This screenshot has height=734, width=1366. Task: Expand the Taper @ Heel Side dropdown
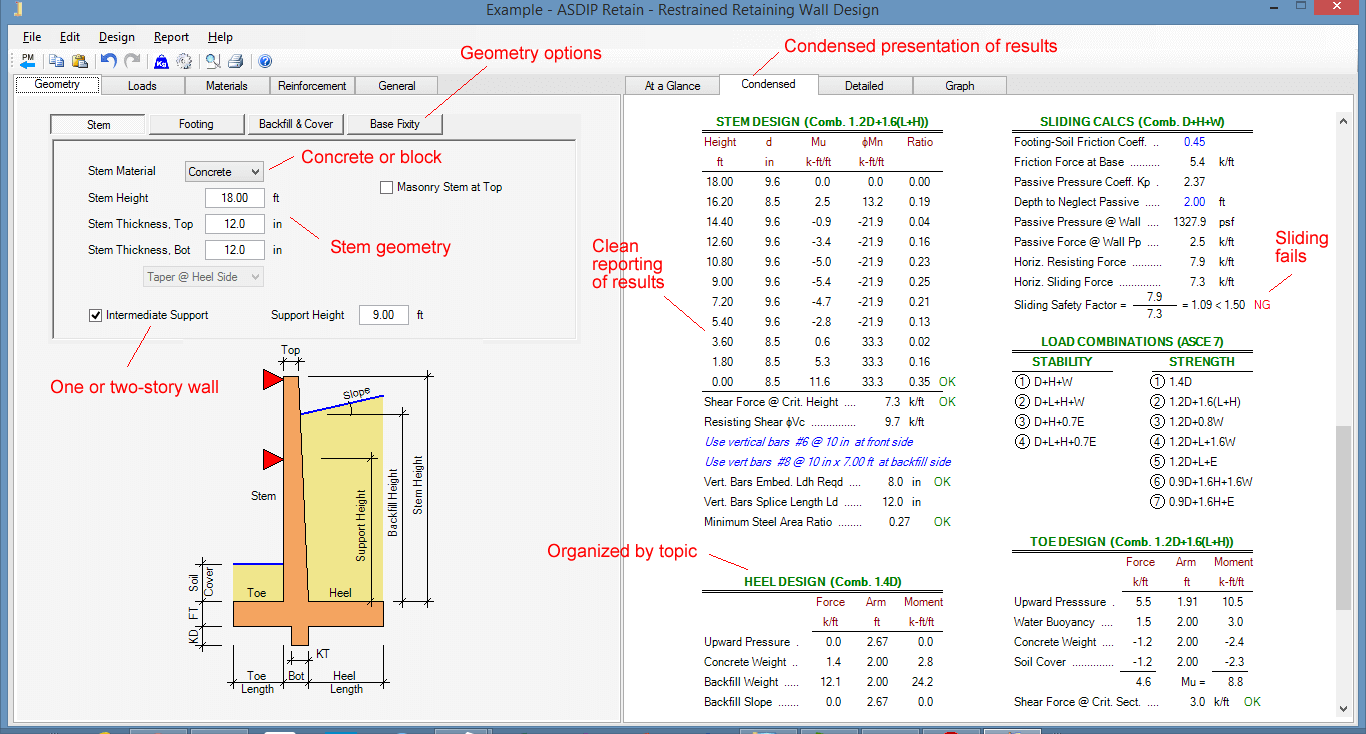tap(205, 277)
